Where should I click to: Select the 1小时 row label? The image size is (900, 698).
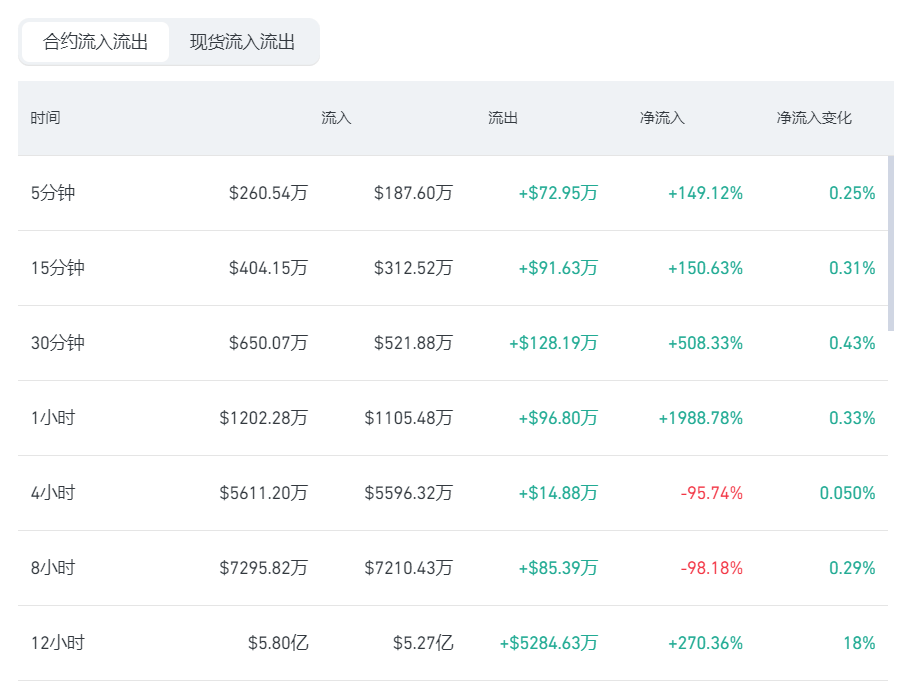[x=53, y=418]
